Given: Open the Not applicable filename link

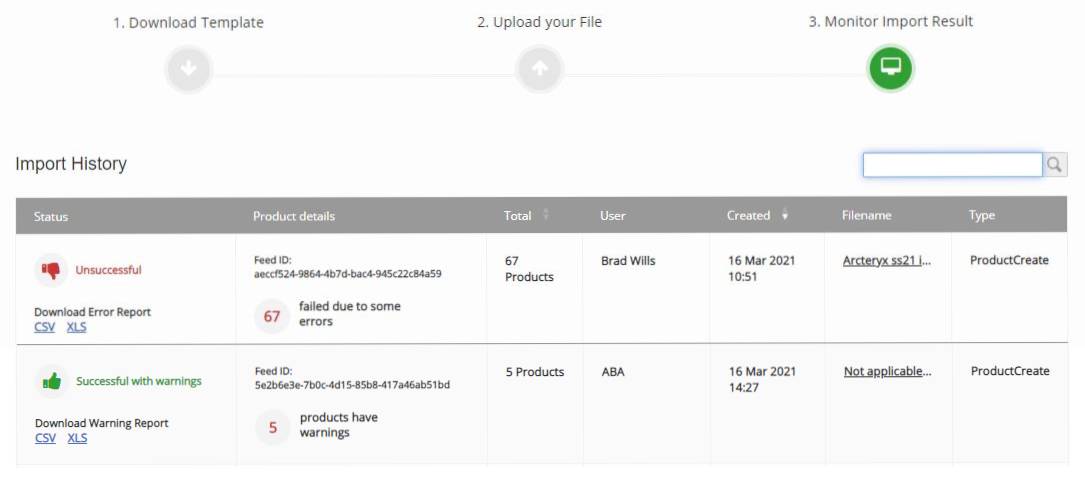Looking at the screenshot, I should click(x=887, y=372).
